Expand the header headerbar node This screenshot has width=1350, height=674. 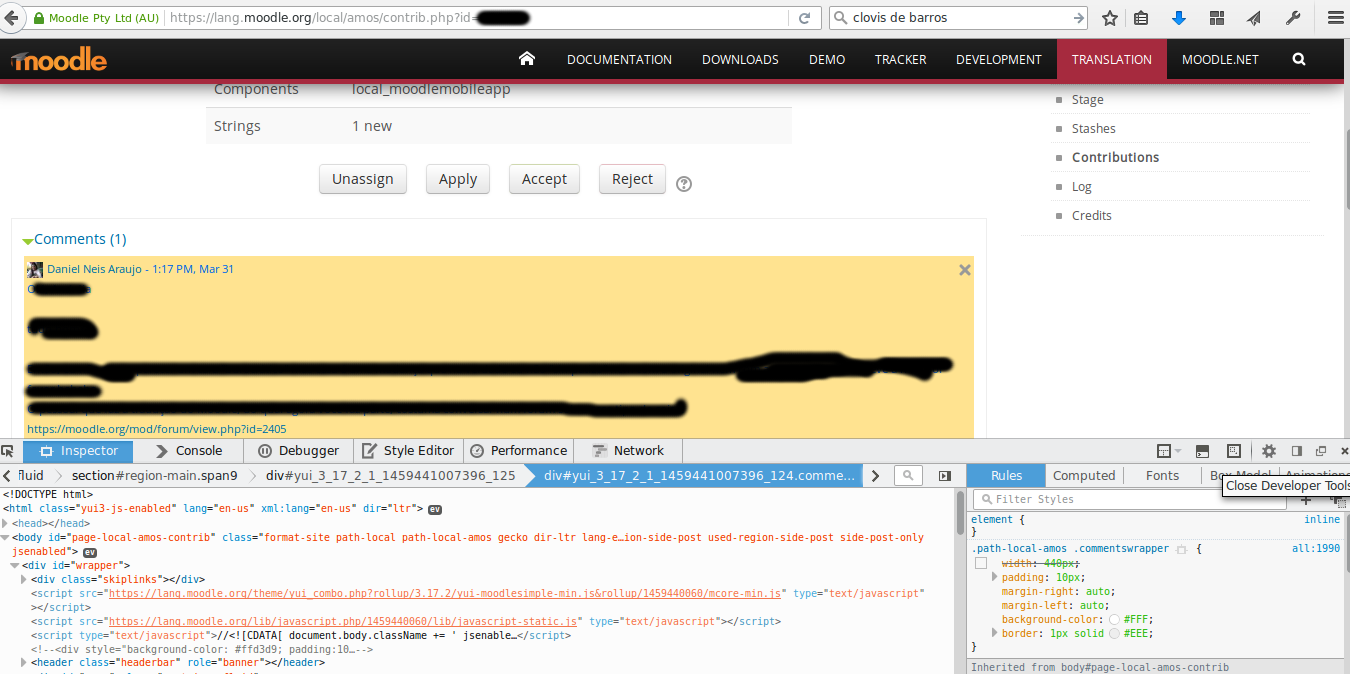pyautogui.click(x=24, y=662)
